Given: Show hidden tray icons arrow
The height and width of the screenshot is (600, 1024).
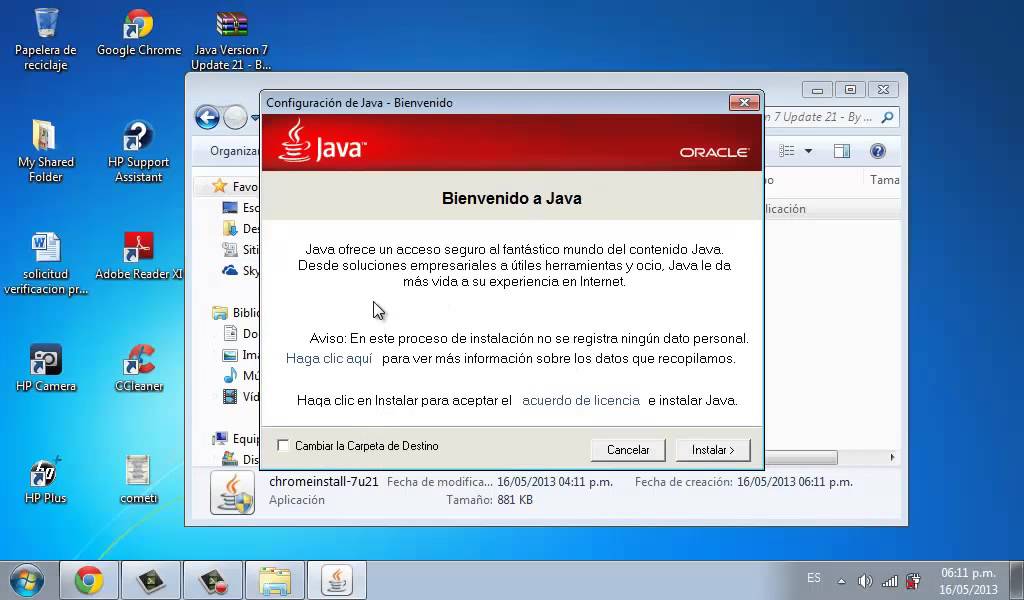Looking at the screenshot, I should 842,581.
